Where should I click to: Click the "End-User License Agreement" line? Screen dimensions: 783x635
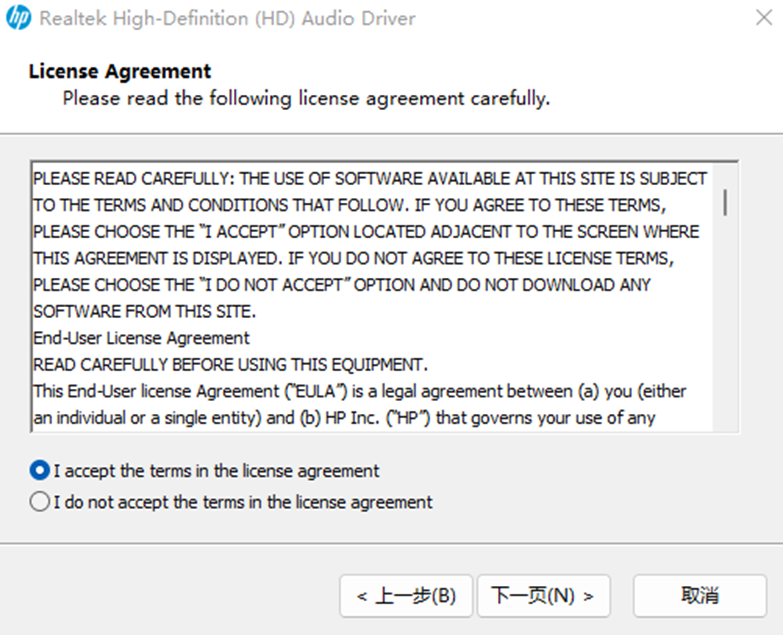(x=141, y=338)
